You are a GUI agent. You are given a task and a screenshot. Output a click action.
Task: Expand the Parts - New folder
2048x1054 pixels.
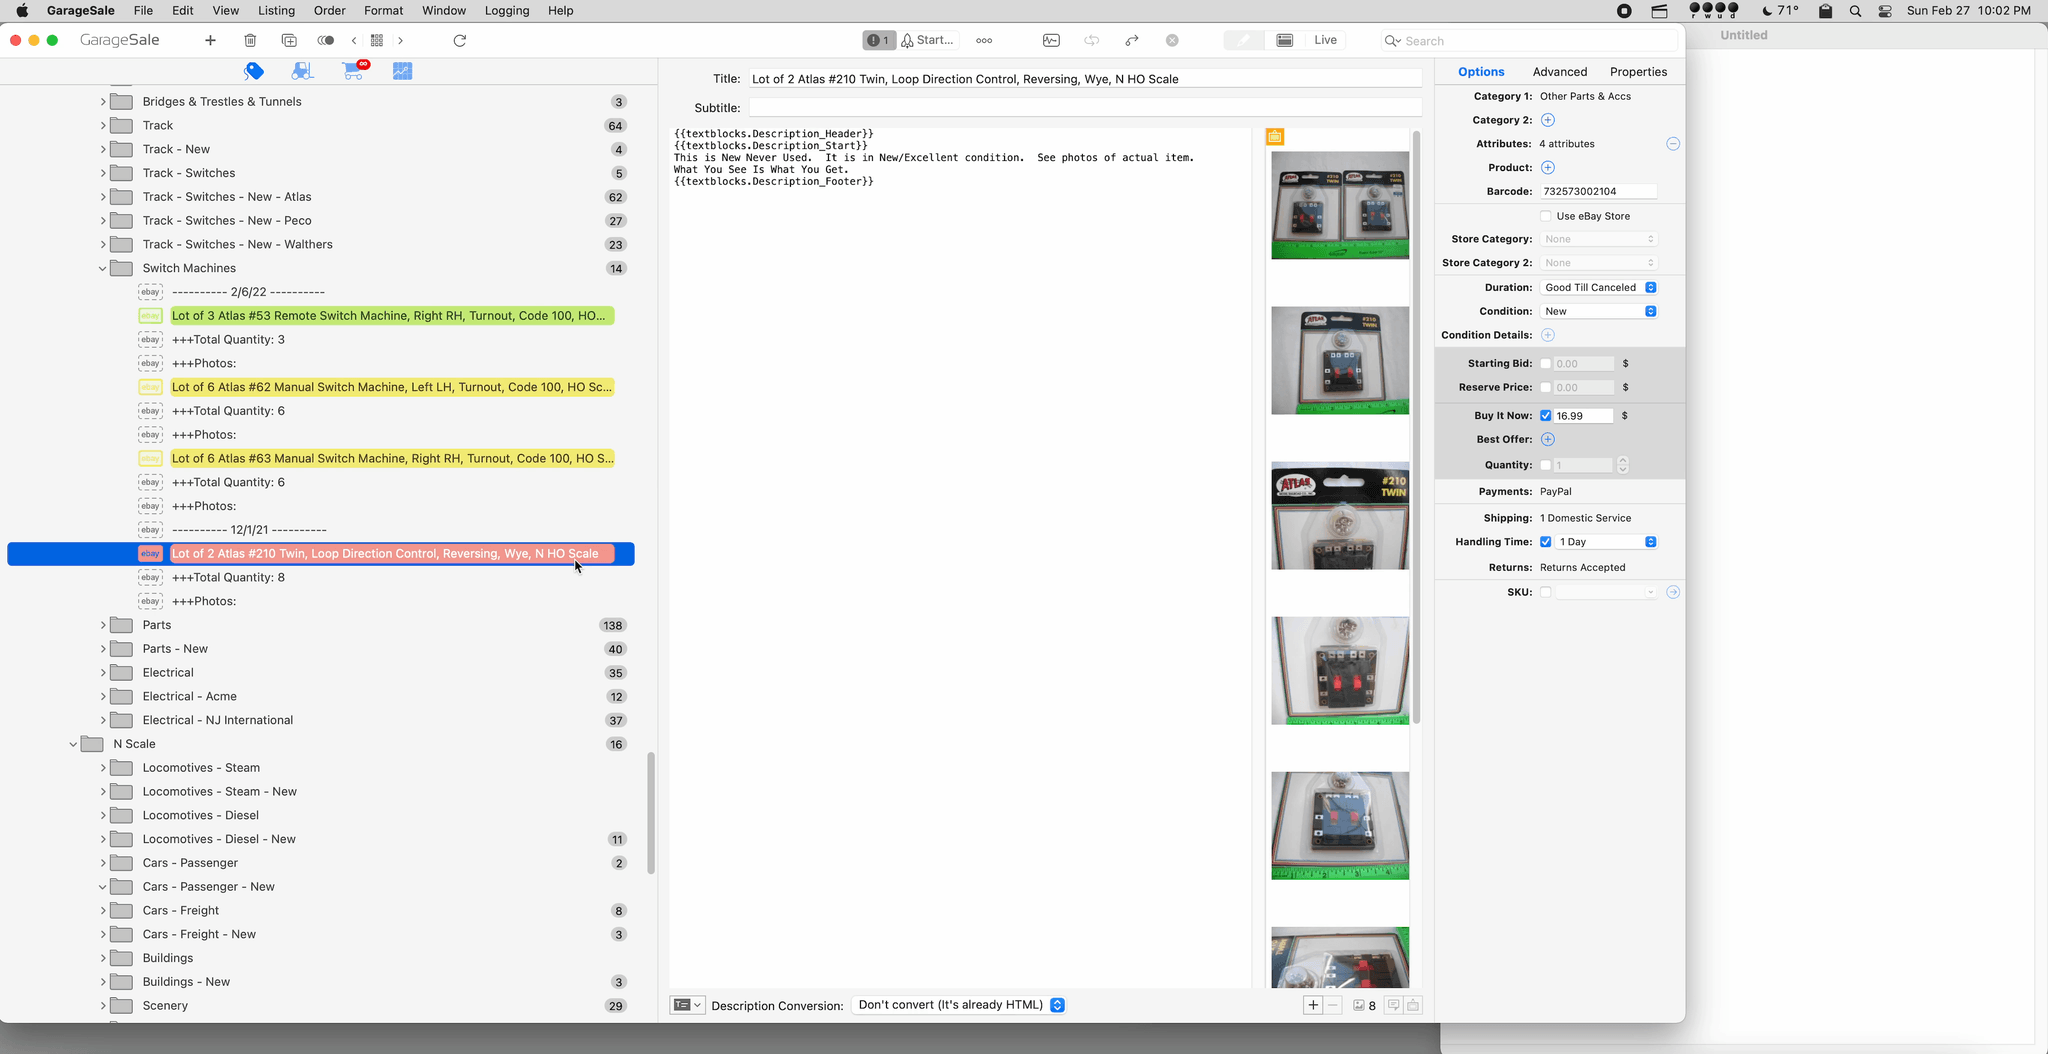point(102,649)
